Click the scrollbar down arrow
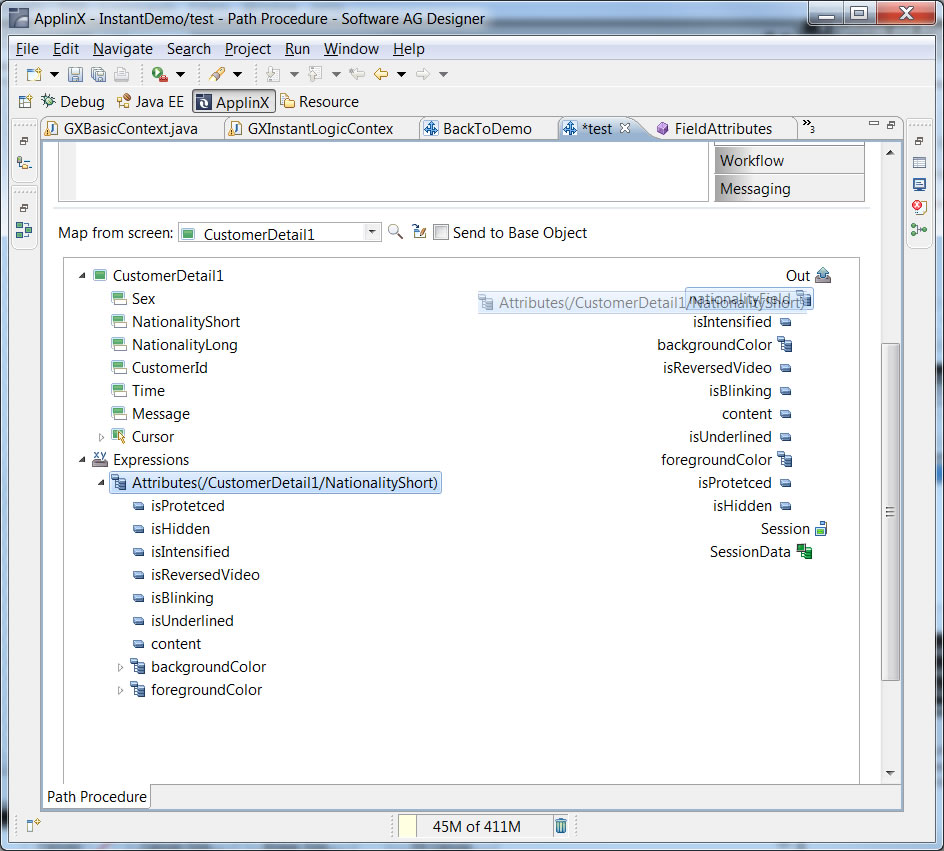This screenshot has height=851, width=944. [x=890, y=773]
